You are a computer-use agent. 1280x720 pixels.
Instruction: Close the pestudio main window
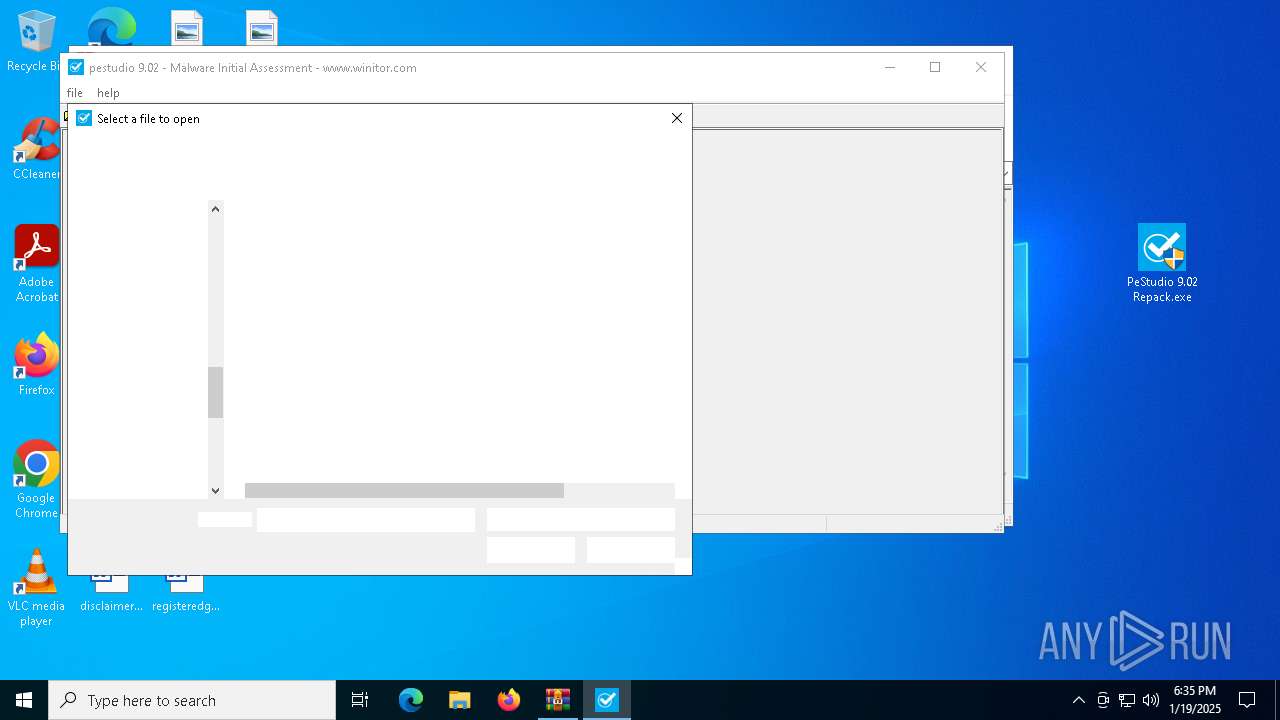click(x=981, y=67)
